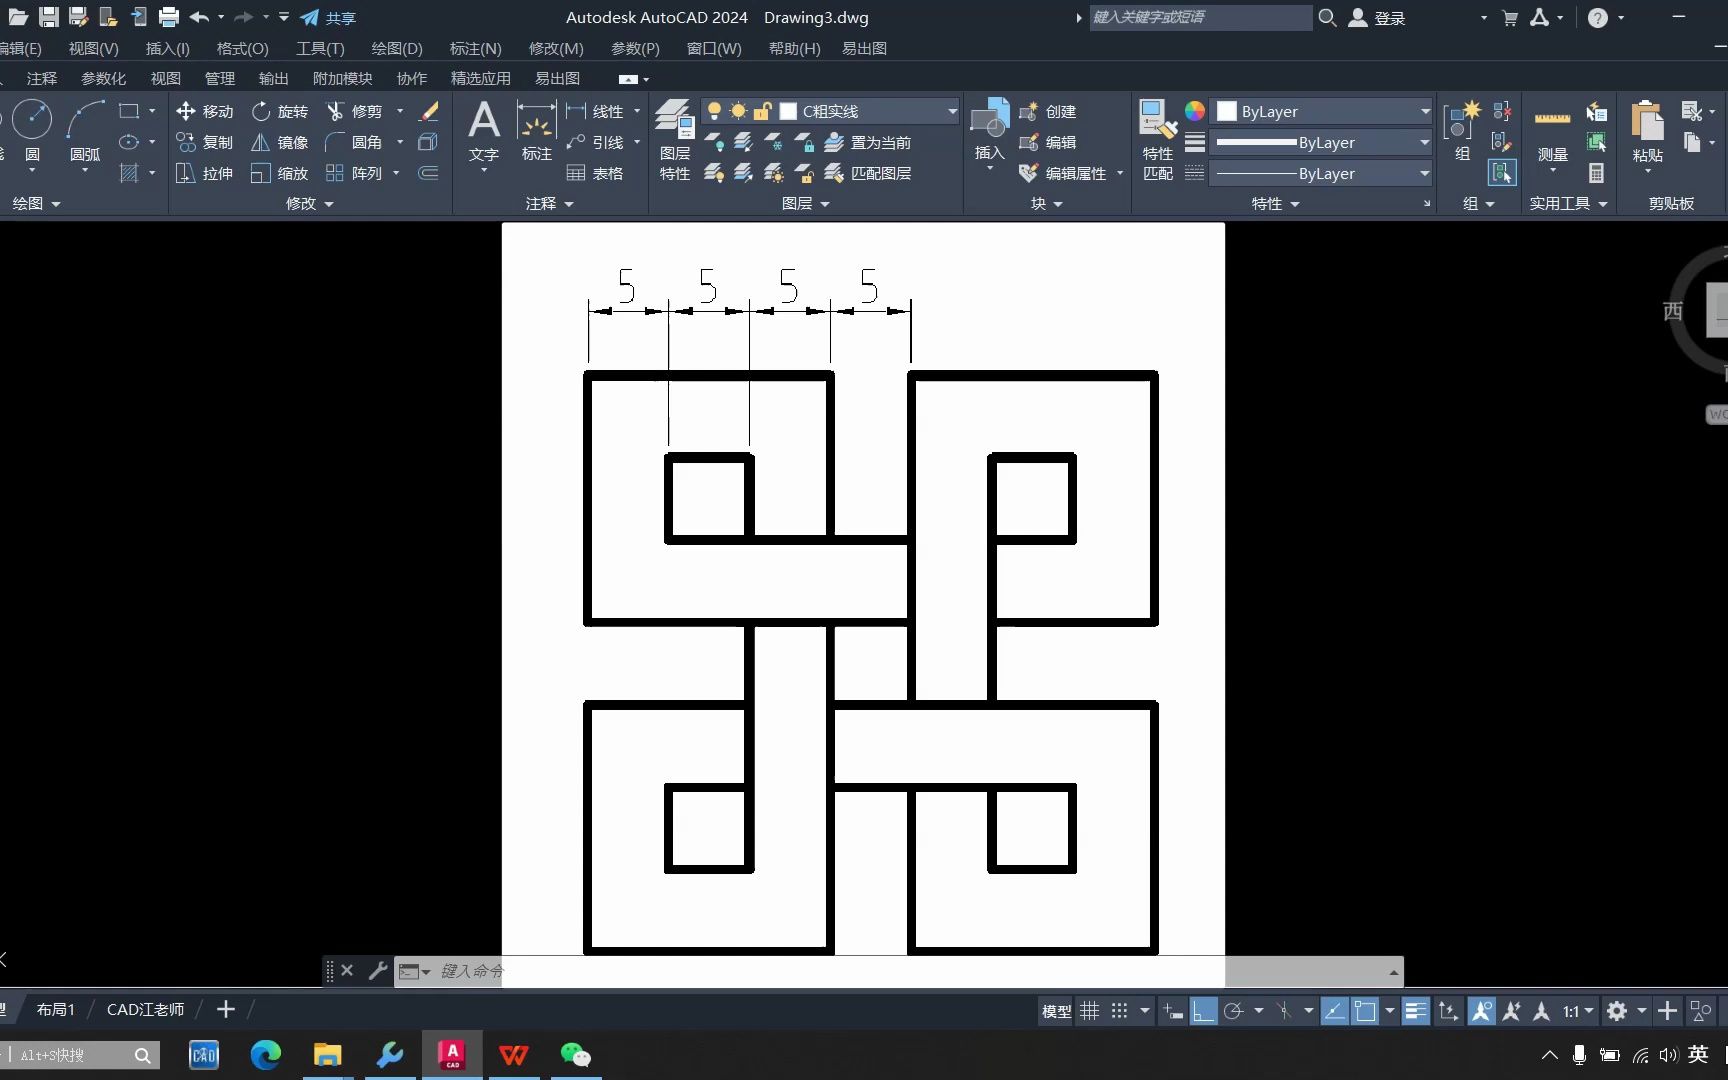Click the Erase tool icon
This screenshot has height=1080, width=1728.
pyautogui.click(x=429, y=111)
